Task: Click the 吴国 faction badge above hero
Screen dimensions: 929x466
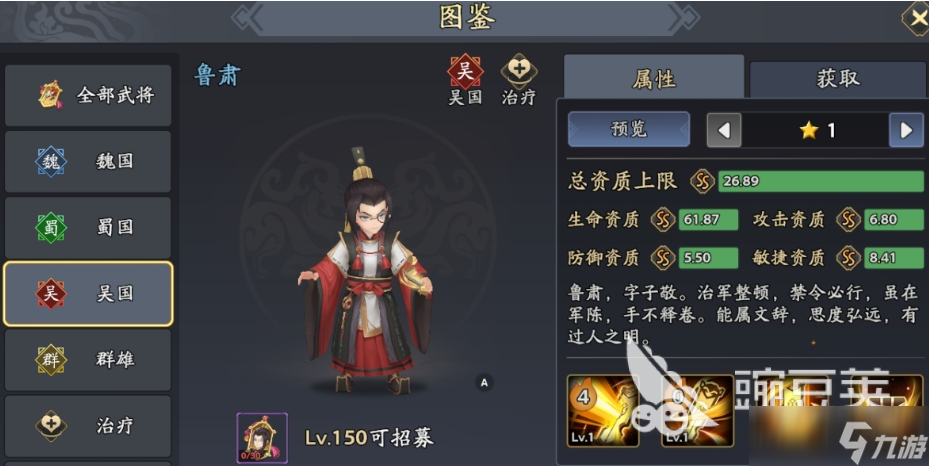Action: 465,80
